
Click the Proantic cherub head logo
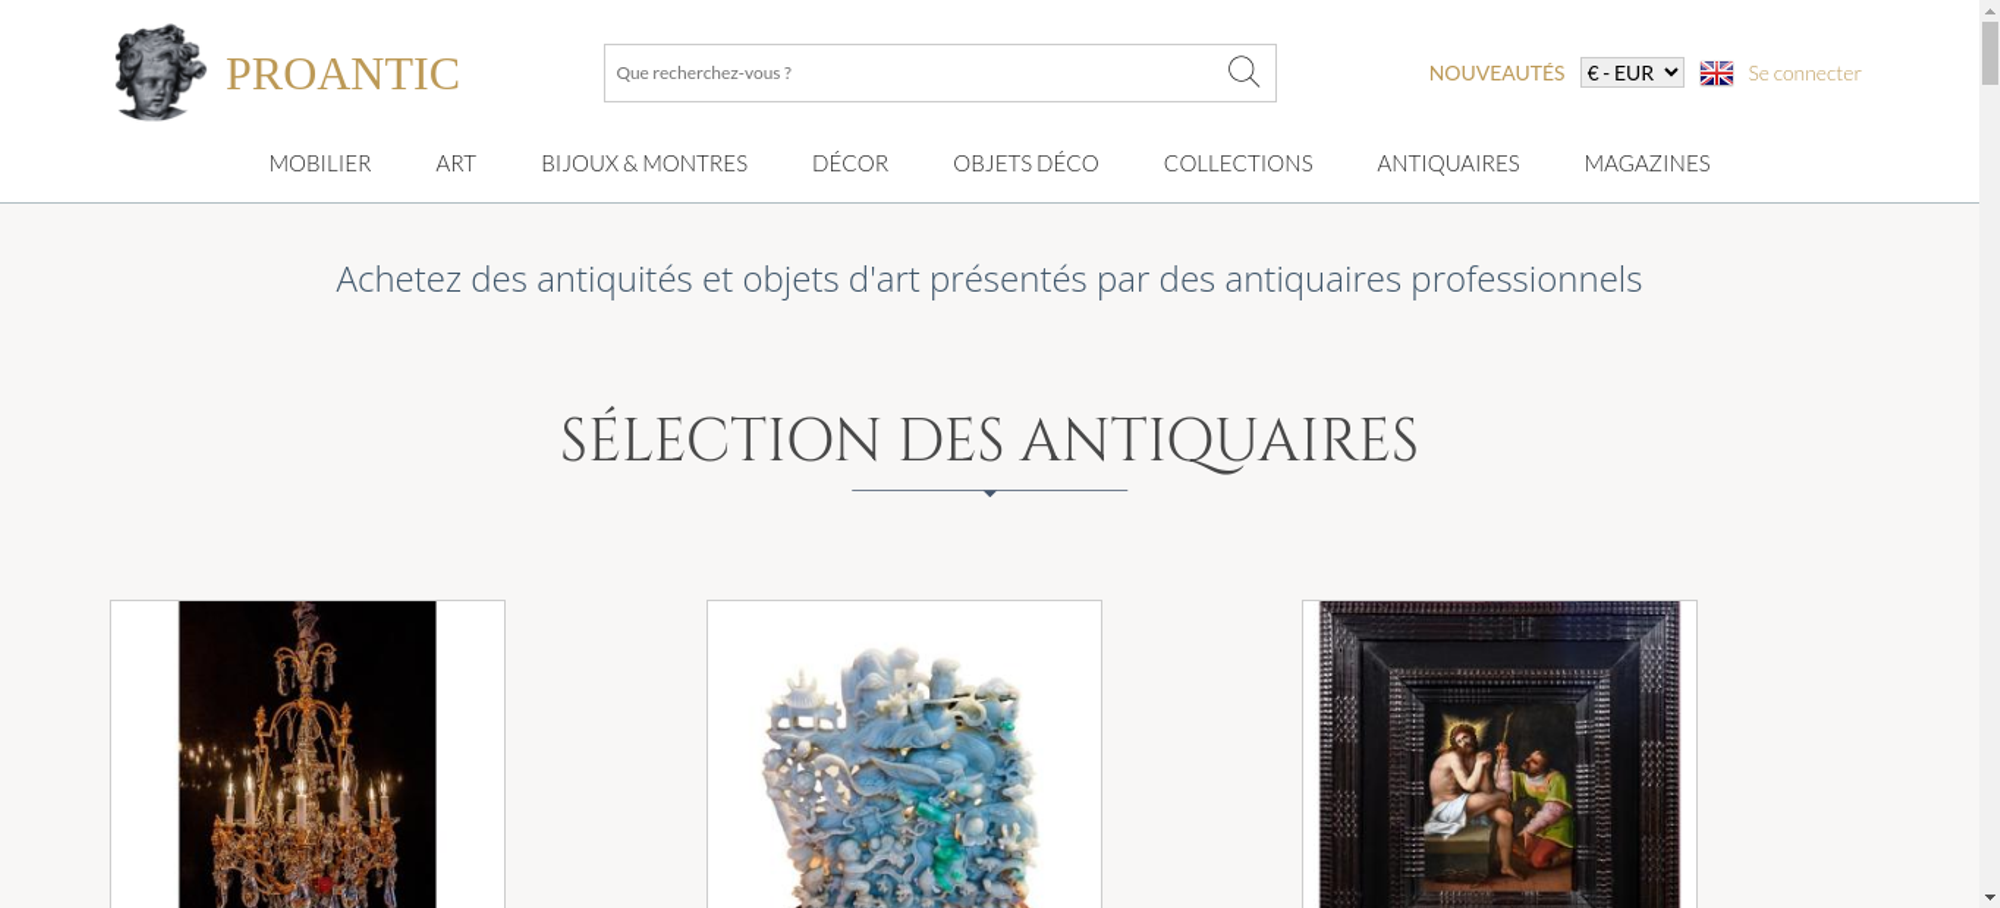[160, 73]
